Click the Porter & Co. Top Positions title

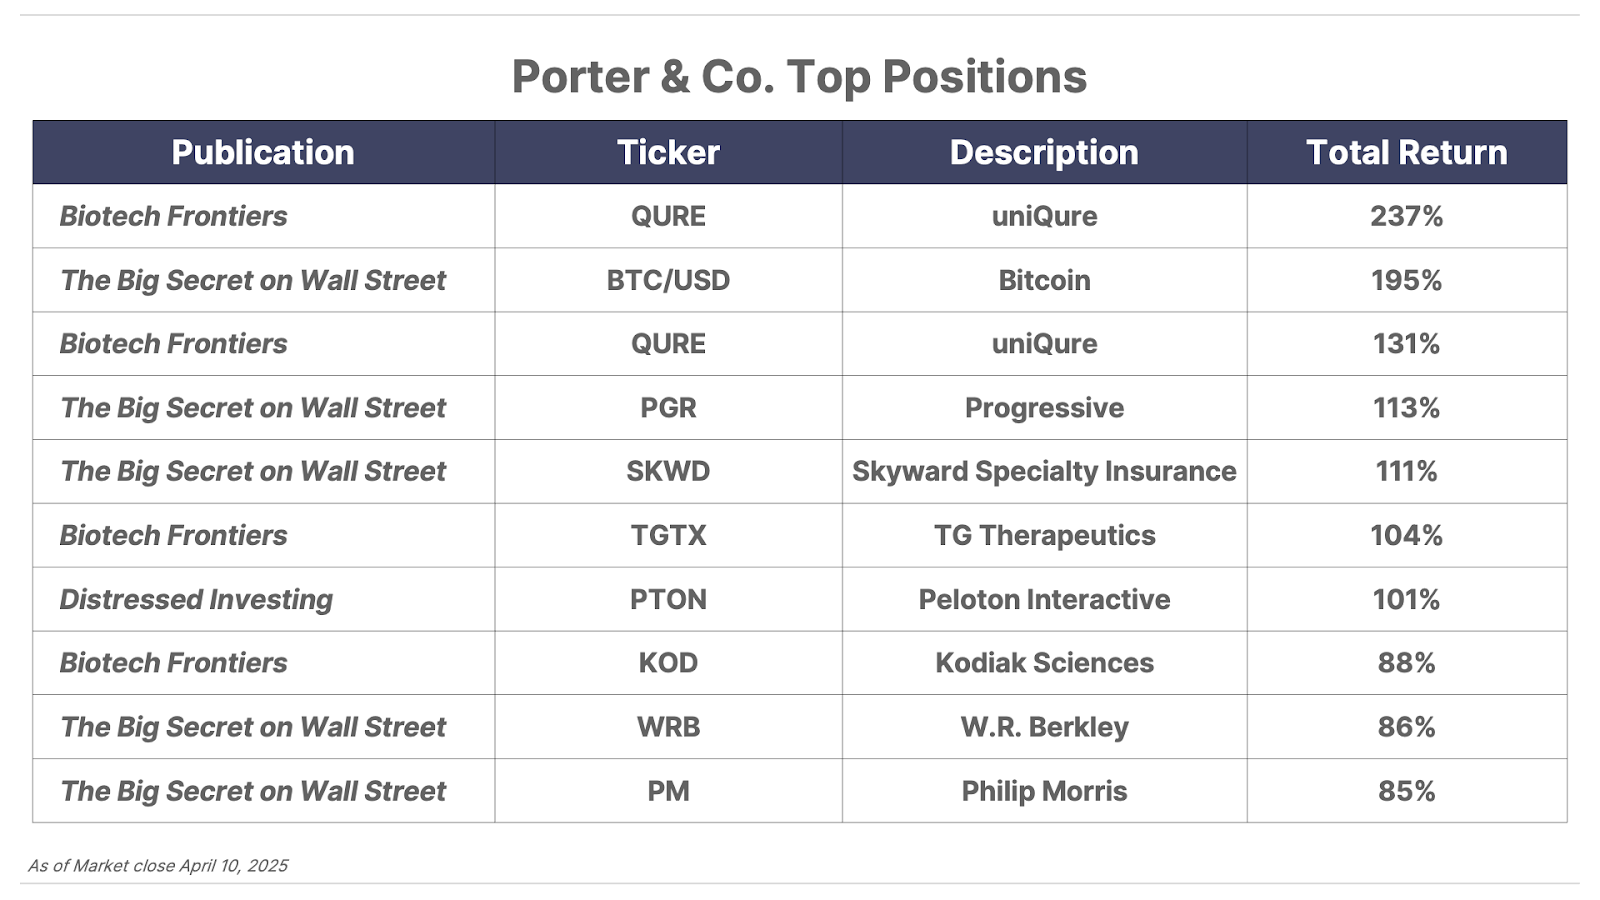799,77
